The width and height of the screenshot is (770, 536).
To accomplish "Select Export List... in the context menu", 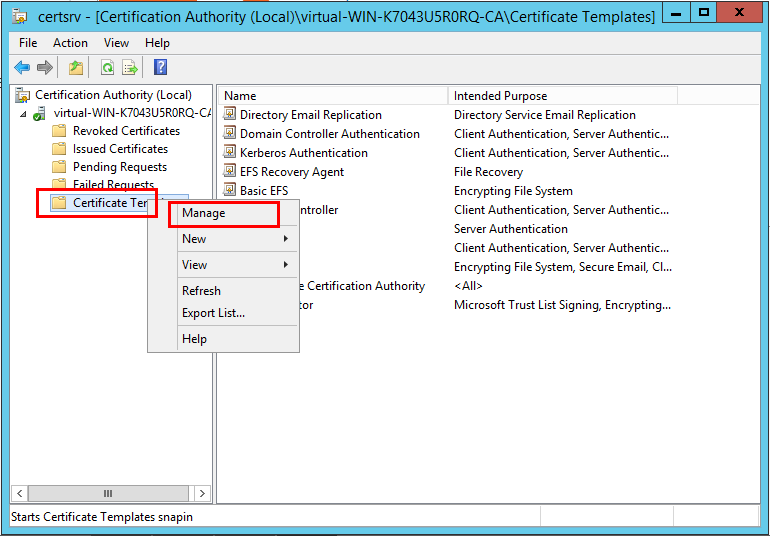I will (213, 313).
